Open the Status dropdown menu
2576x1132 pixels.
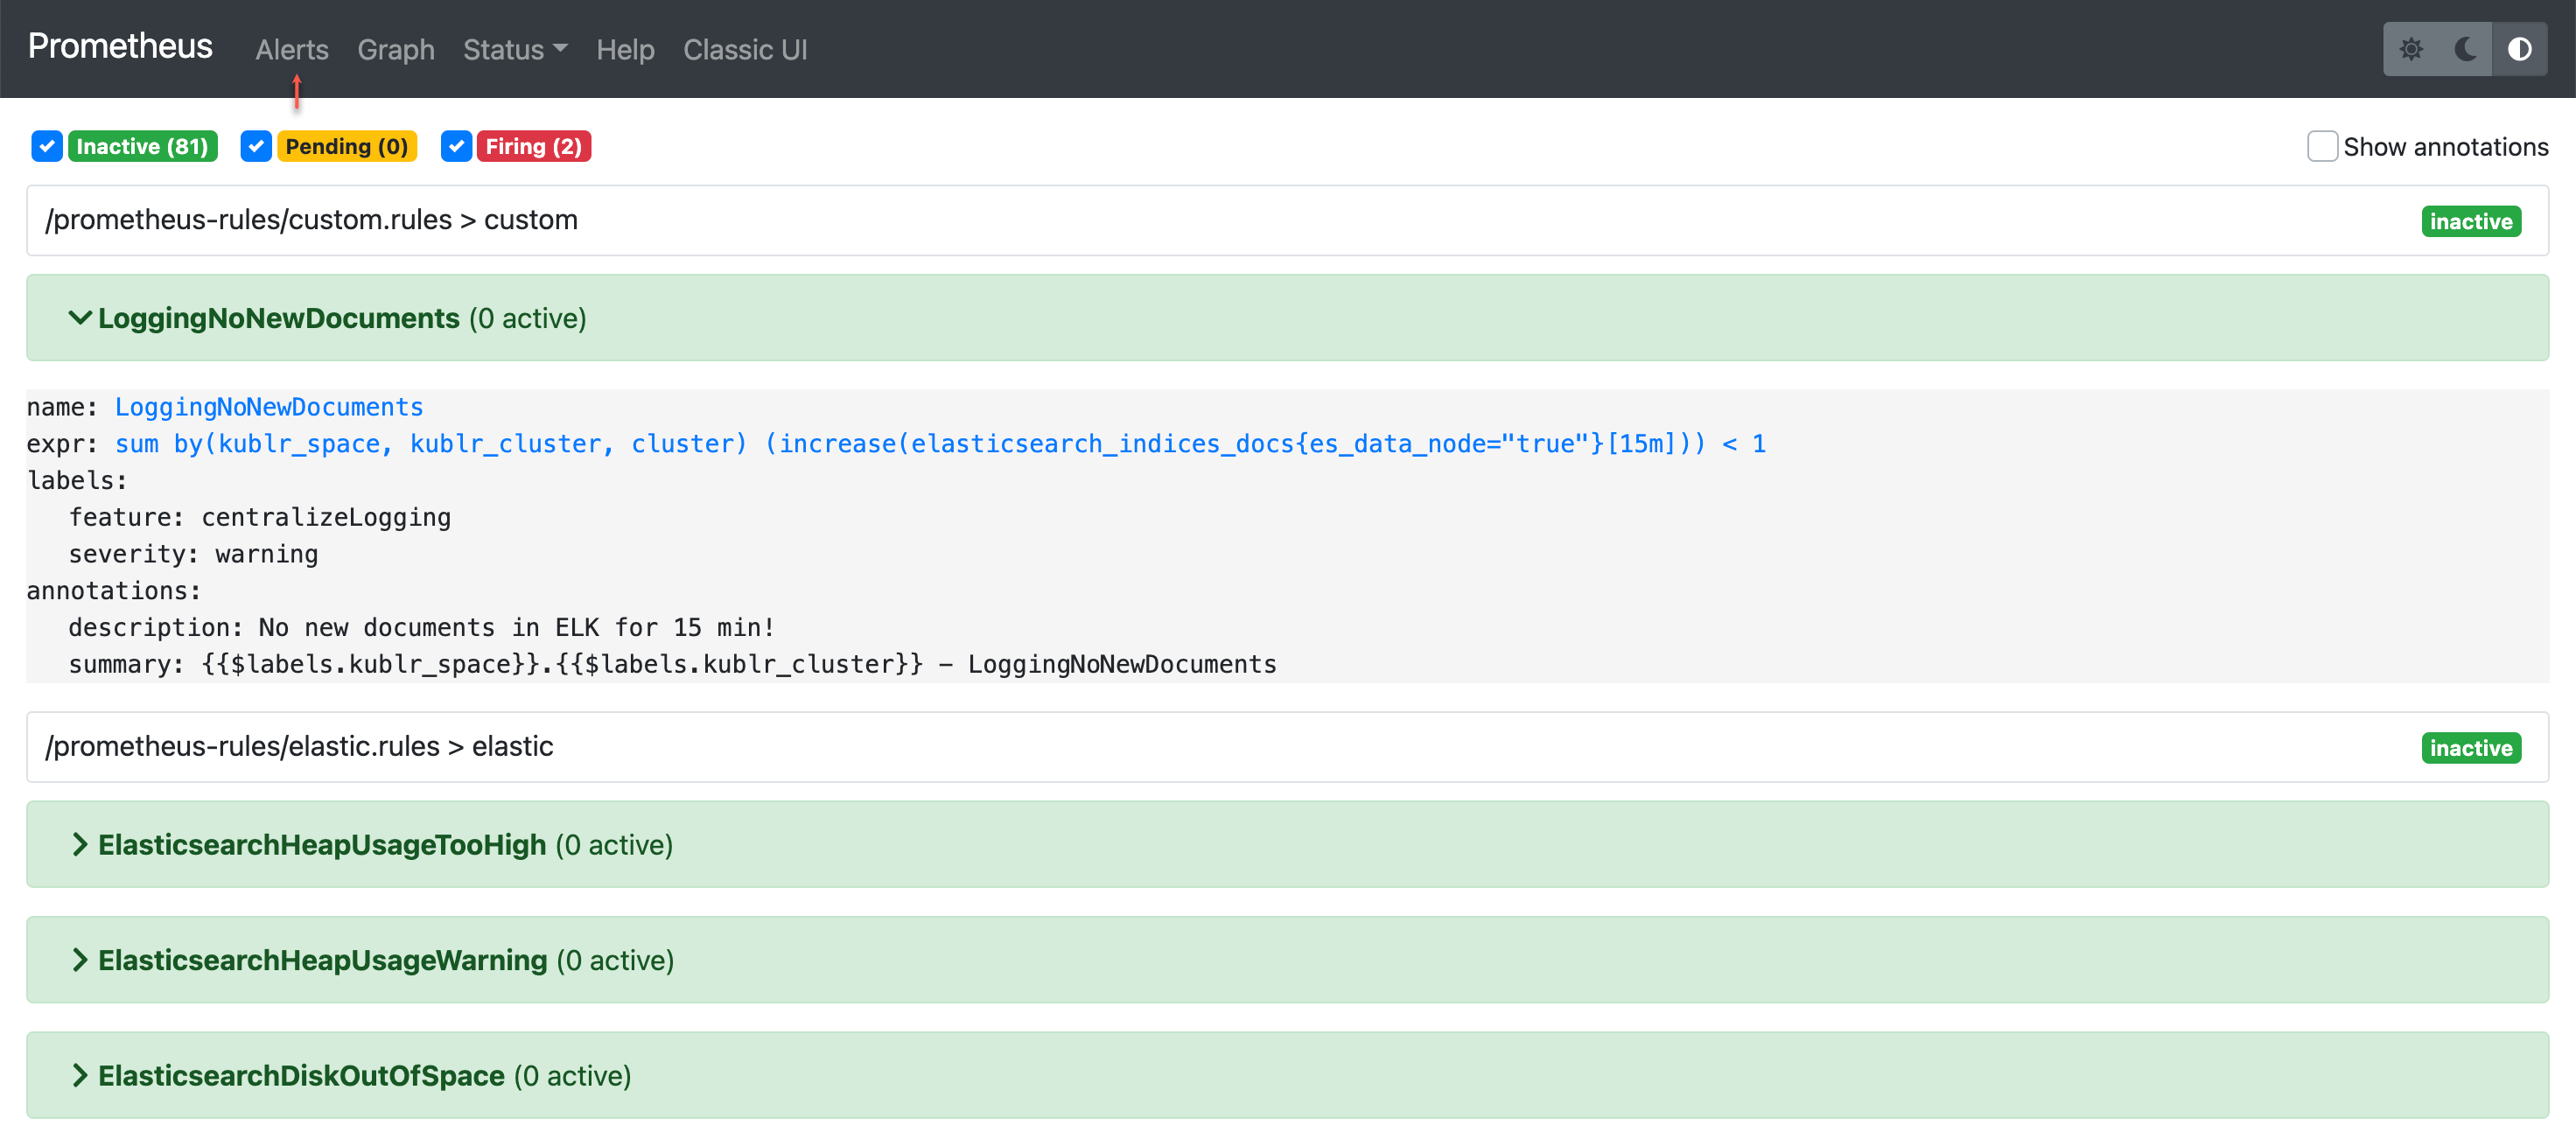click(515, 49)
